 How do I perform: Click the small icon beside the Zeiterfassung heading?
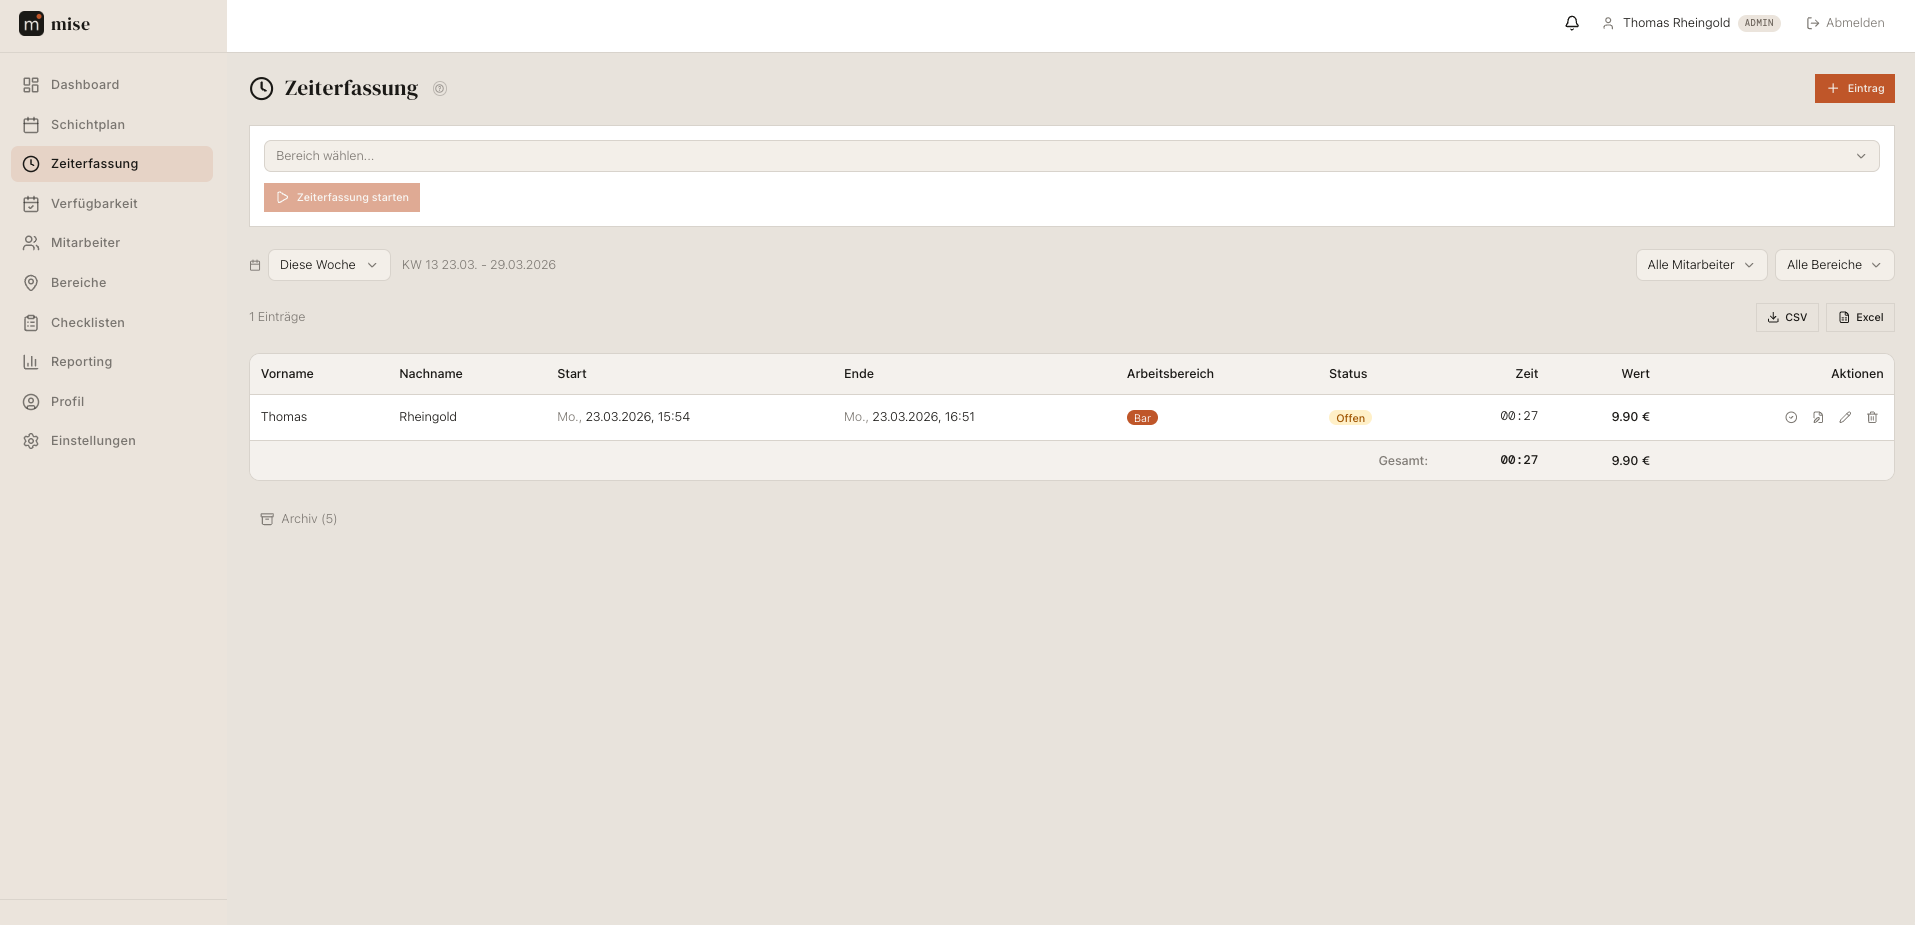(440, 89)
